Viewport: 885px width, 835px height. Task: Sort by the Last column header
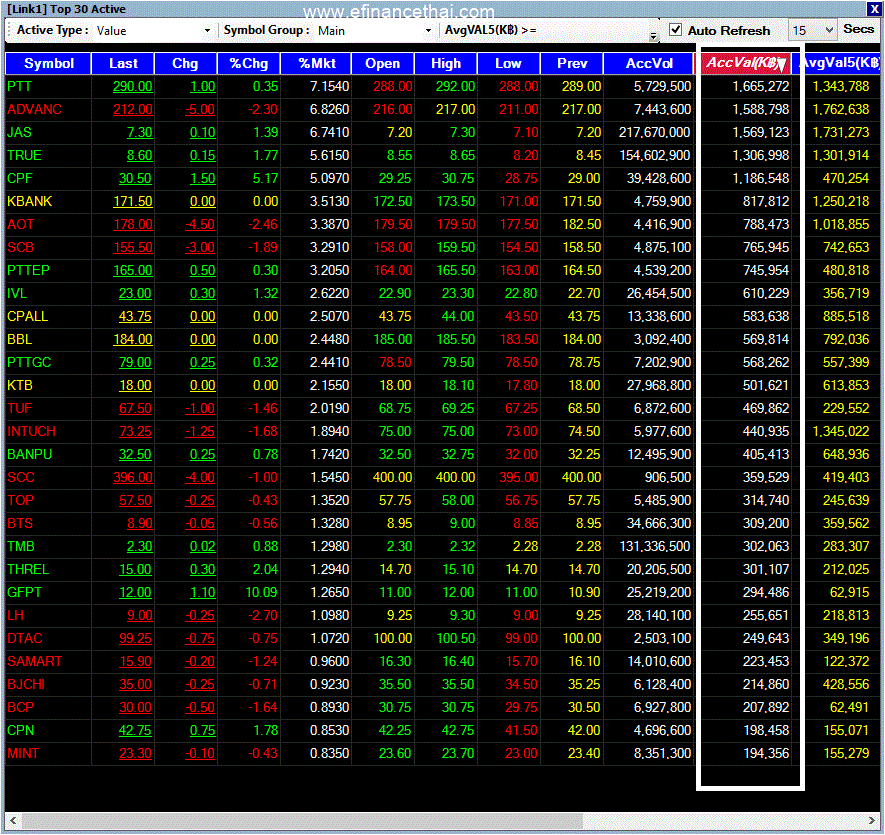(x=123, y=63)
